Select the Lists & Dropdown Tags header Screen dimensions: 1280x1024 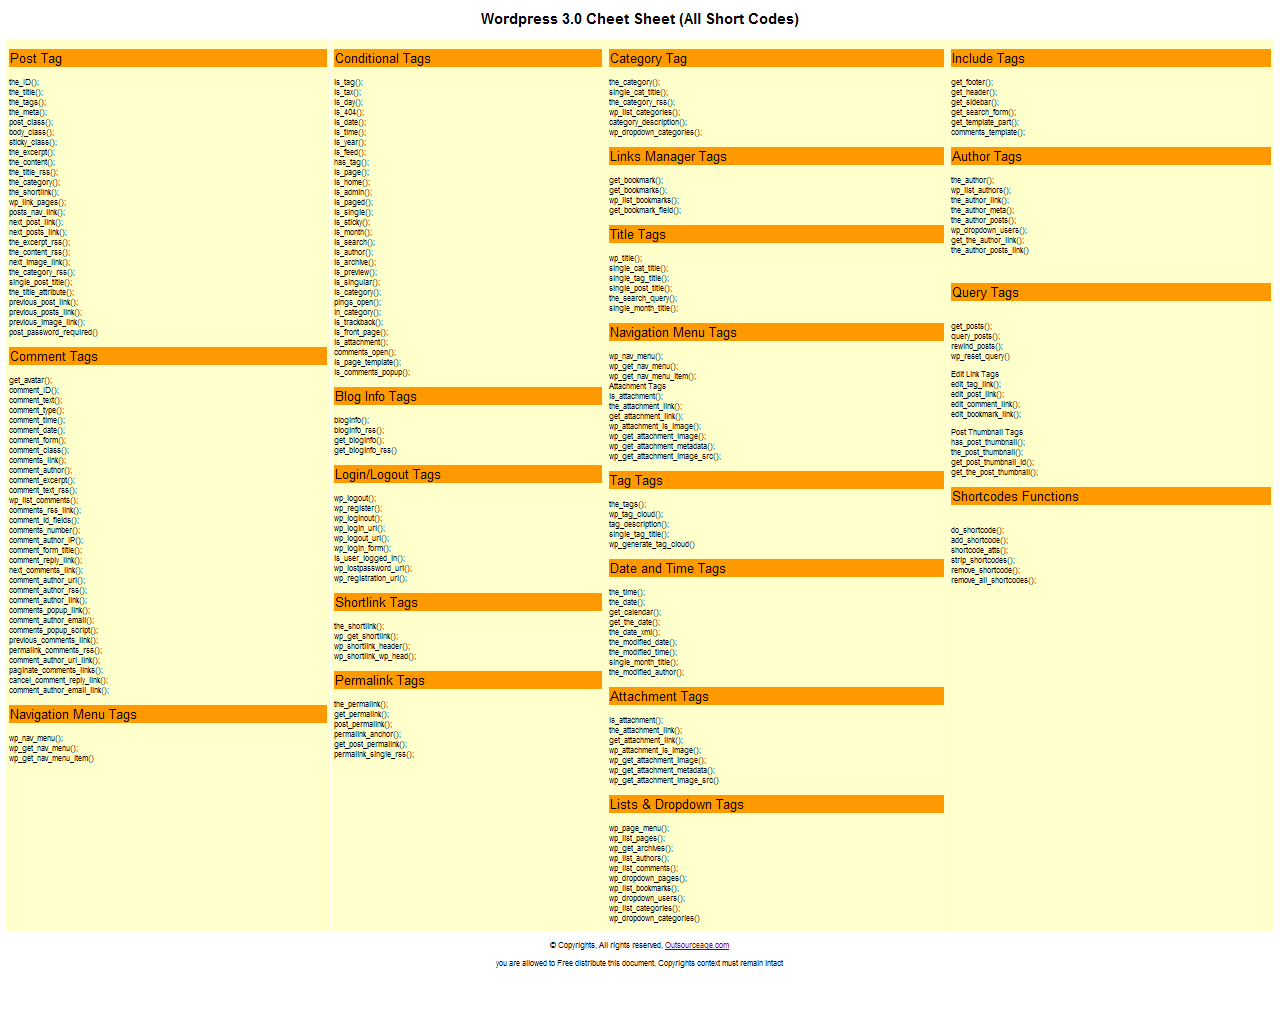776,804
